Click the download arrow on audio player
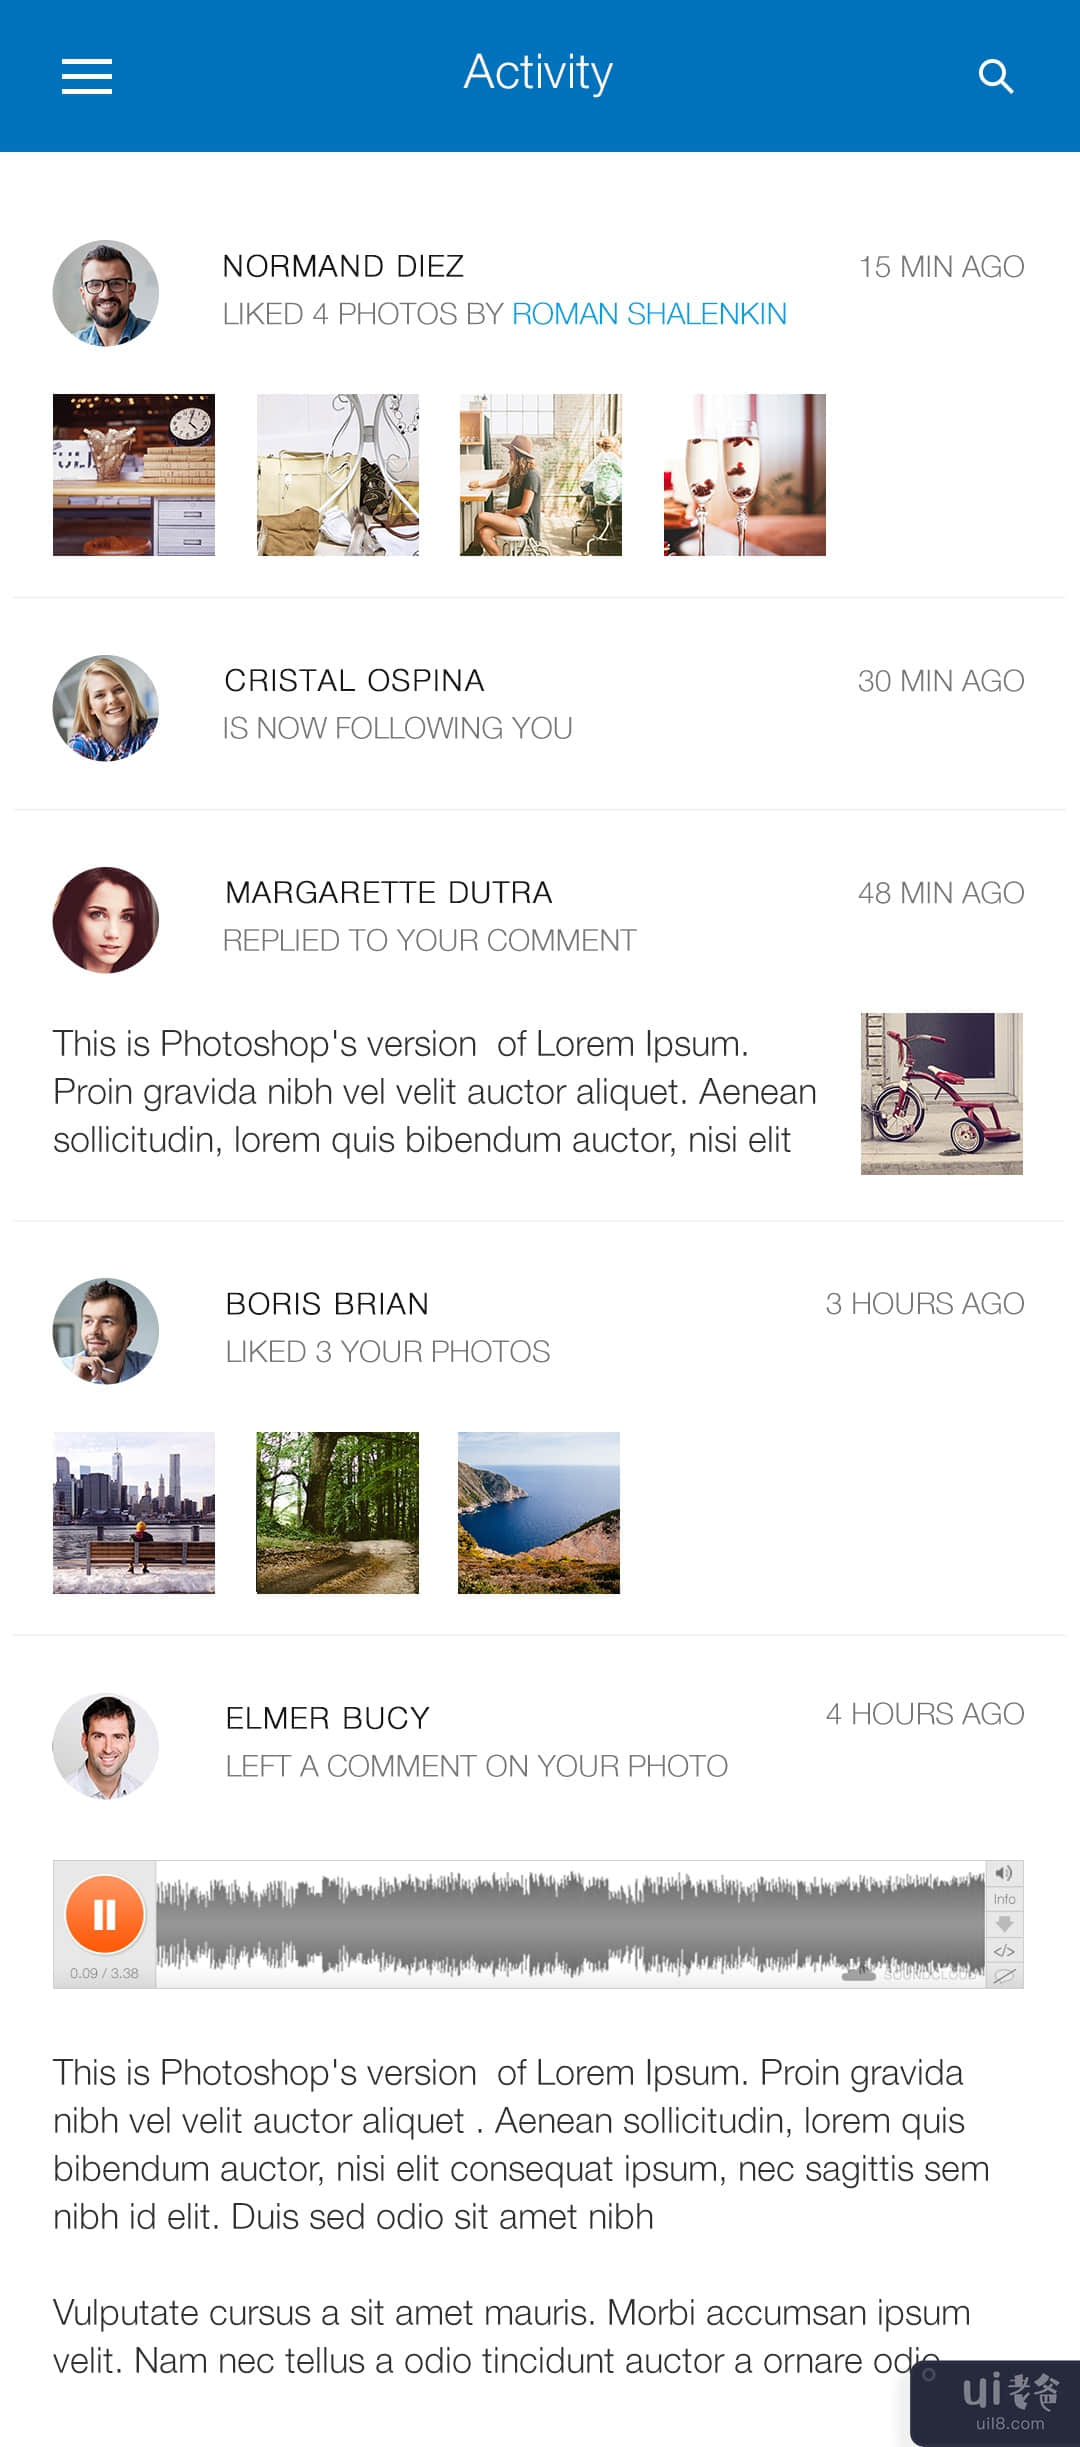The image size is (1080, 2447). tap(1004, 1924)
